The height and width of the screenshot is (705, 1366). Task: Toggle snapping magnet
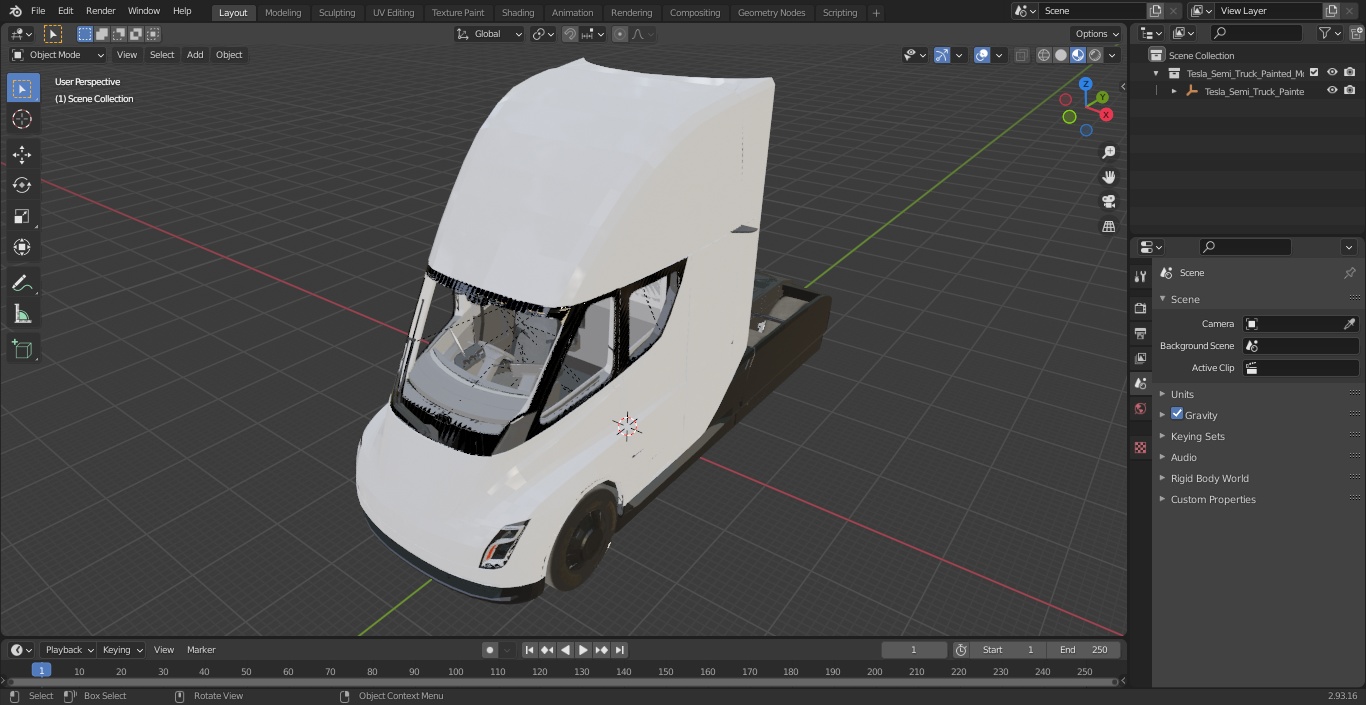pyautogui.click(x=570, y=34)
